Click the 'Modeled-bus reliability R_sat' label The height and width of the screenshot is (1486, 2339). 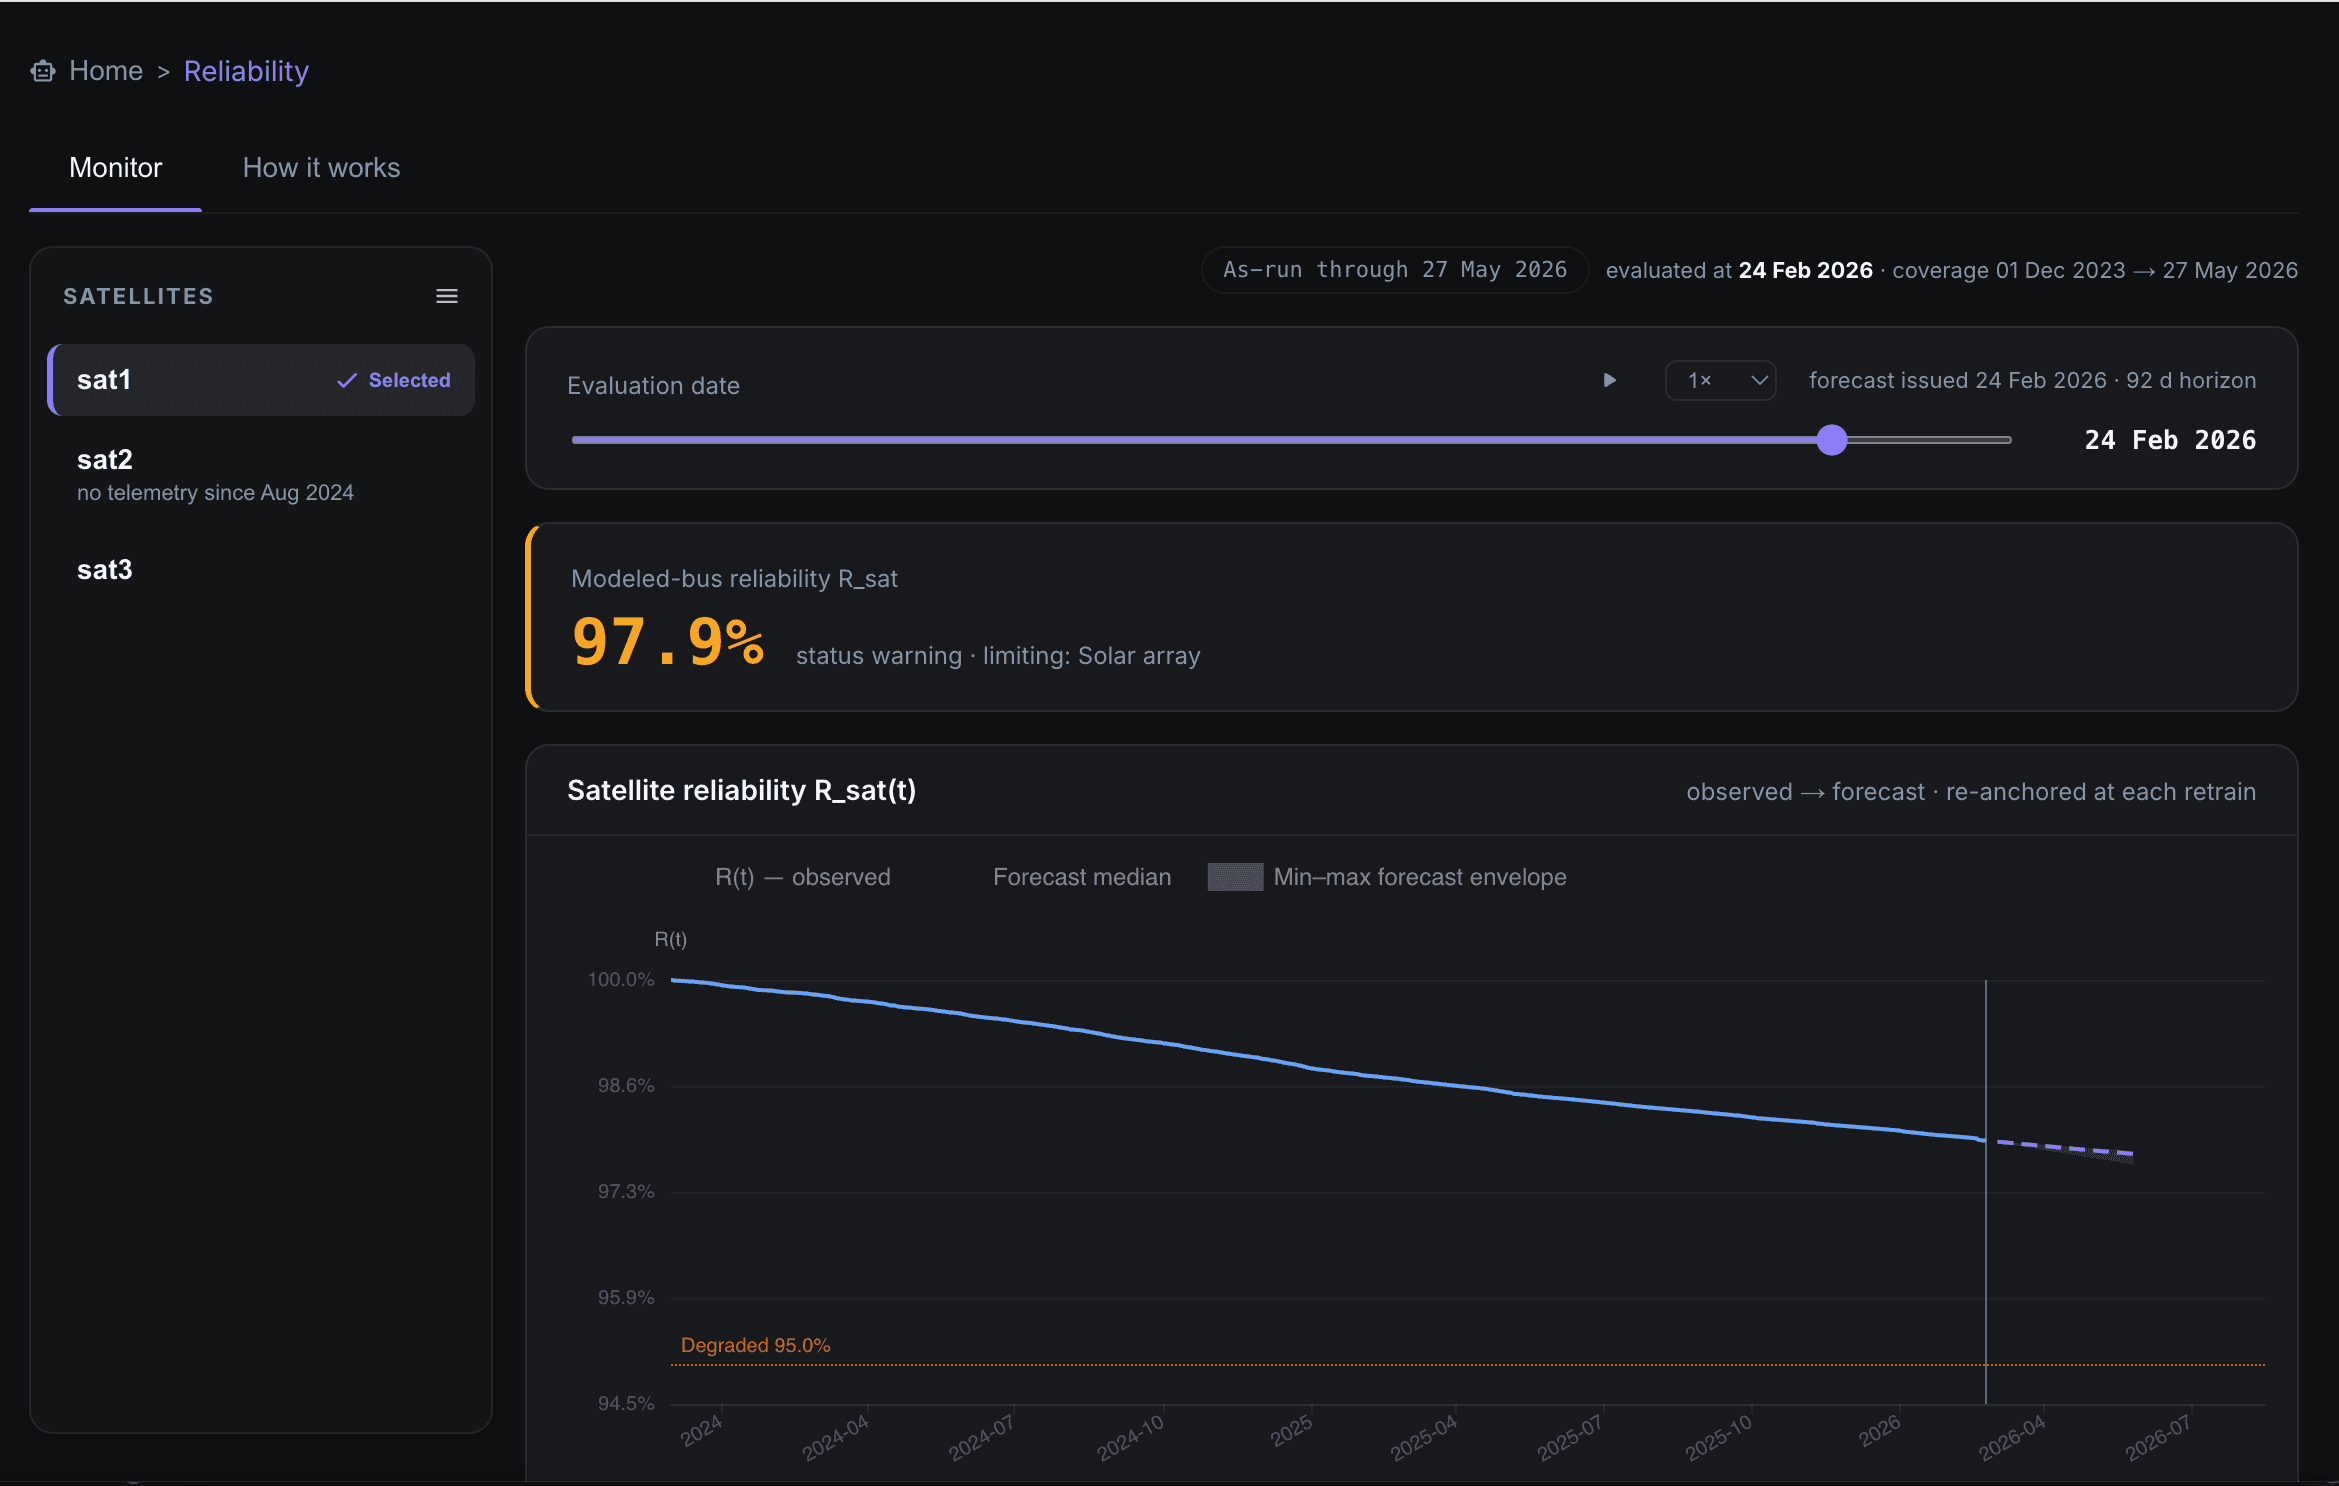click(x=734, y=579)
